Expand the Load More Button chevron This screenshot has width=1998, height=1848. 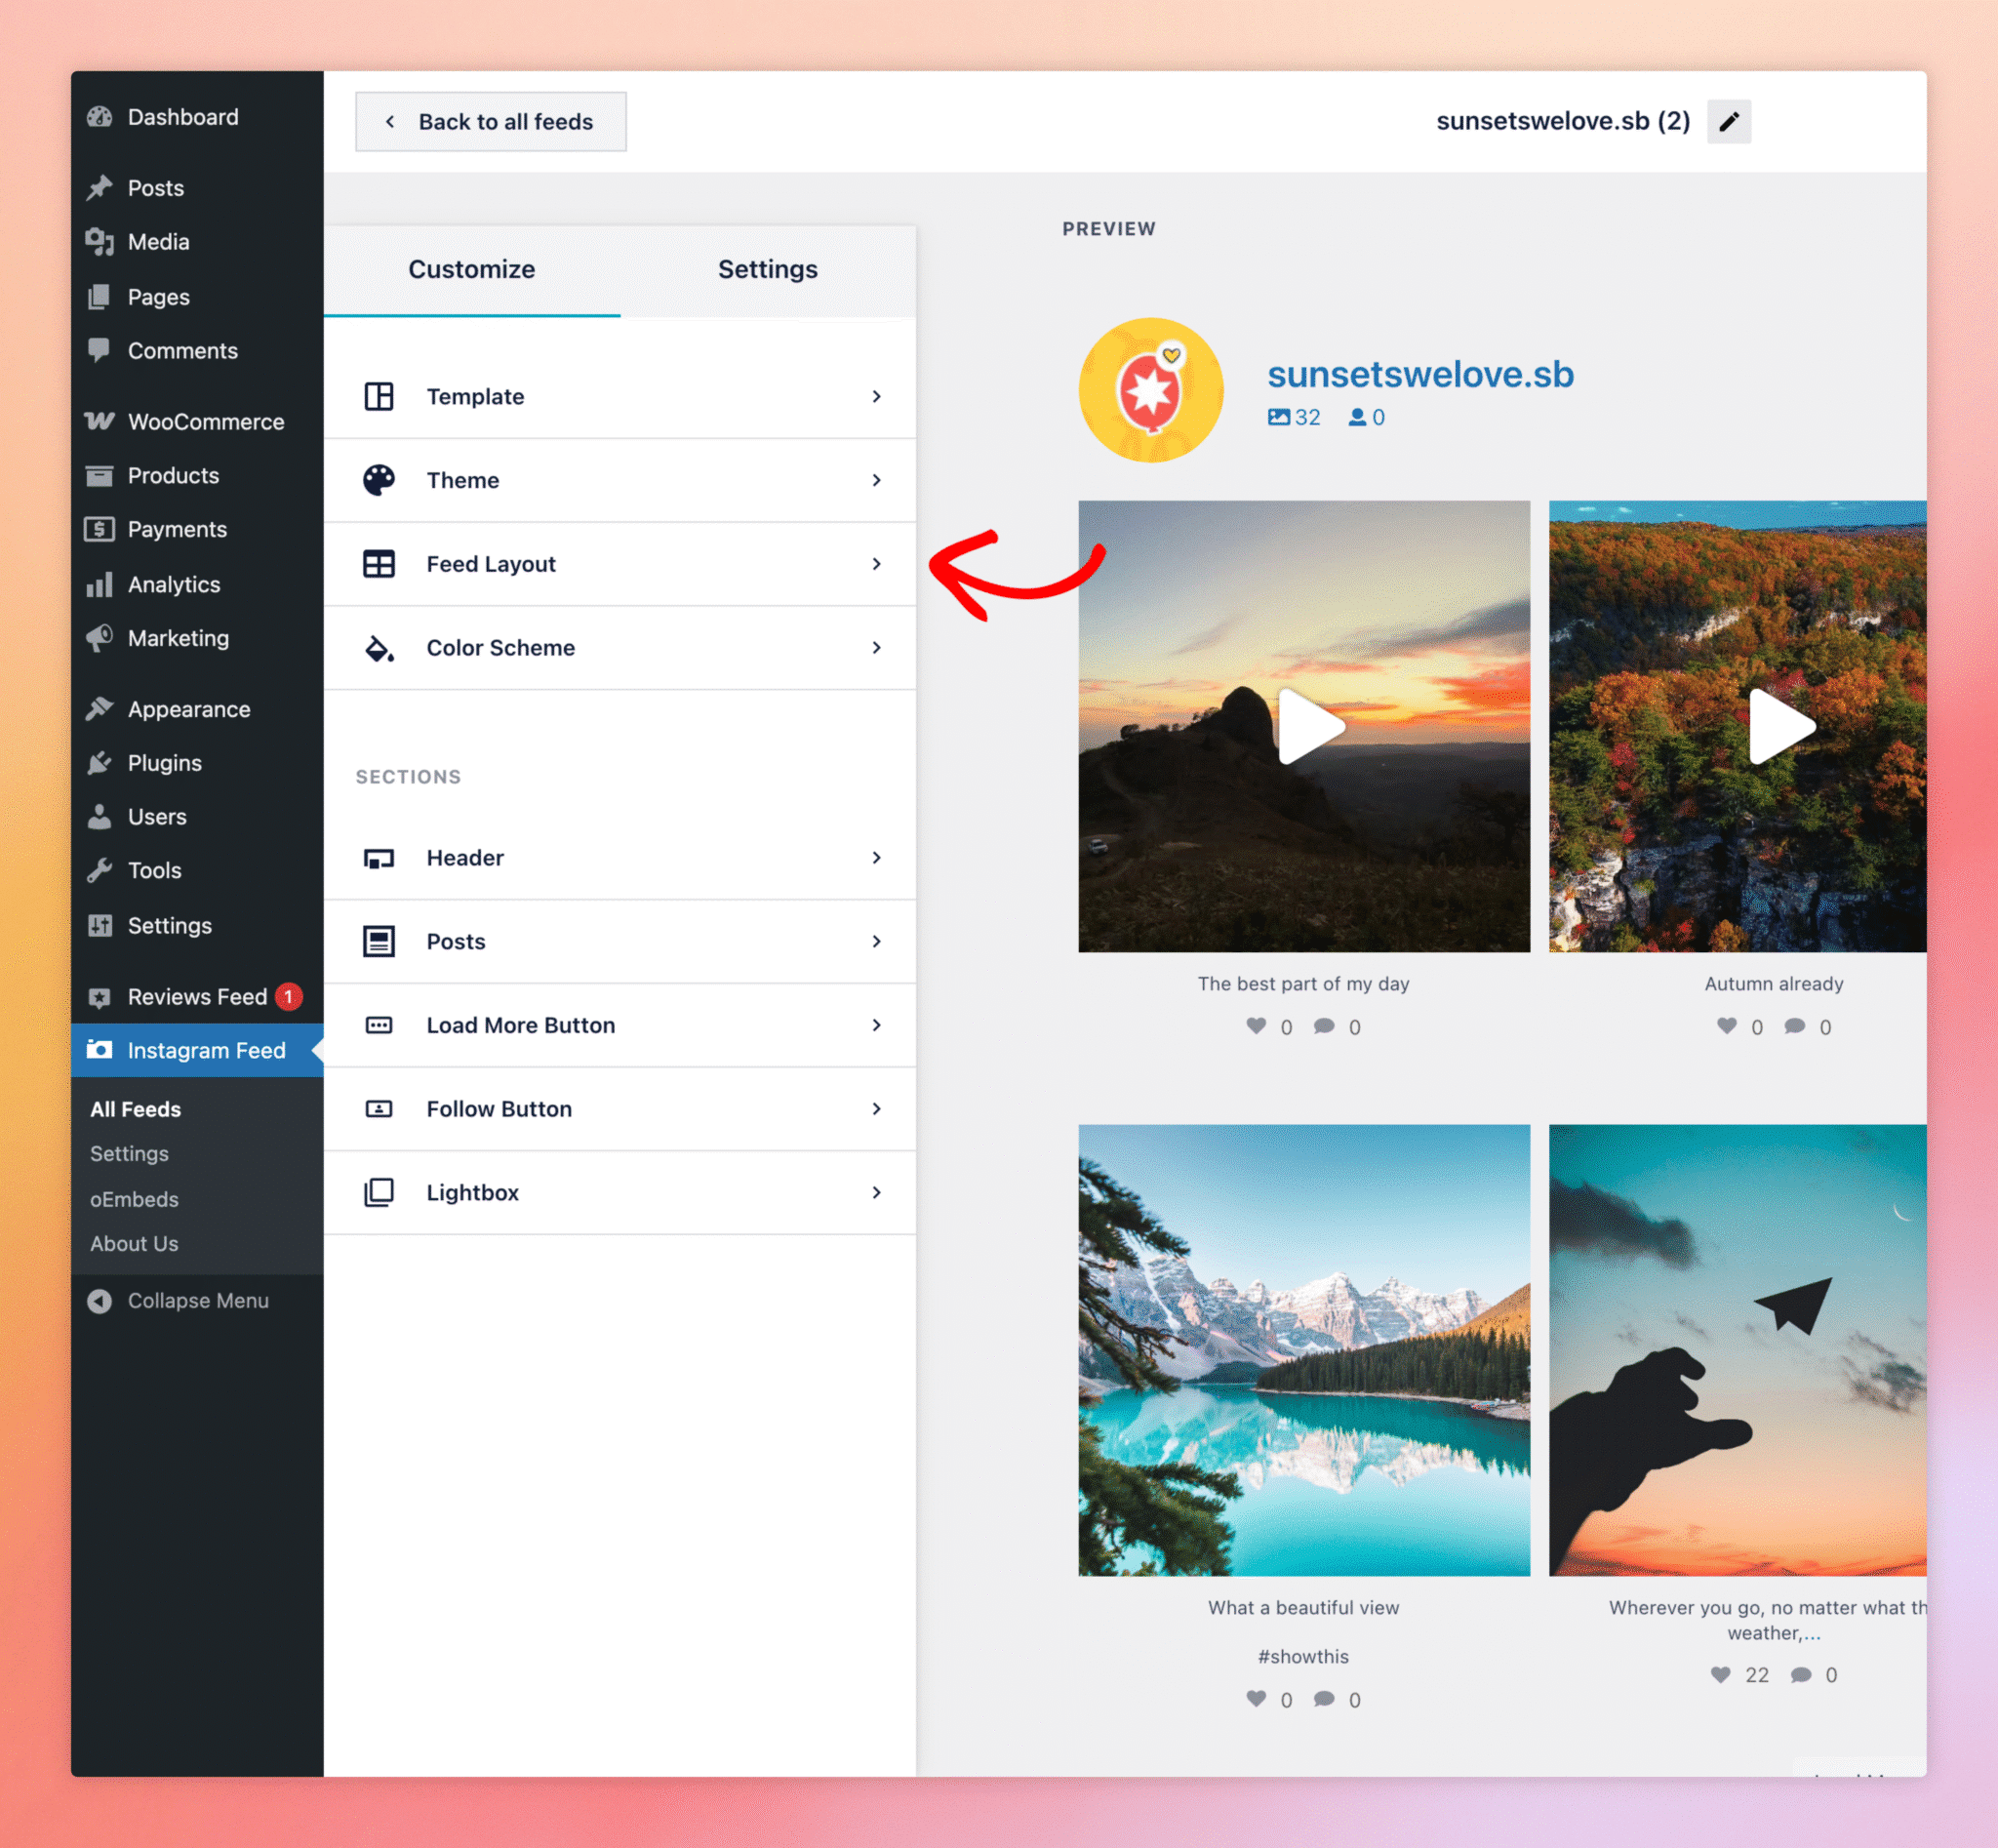[876, 1025]
